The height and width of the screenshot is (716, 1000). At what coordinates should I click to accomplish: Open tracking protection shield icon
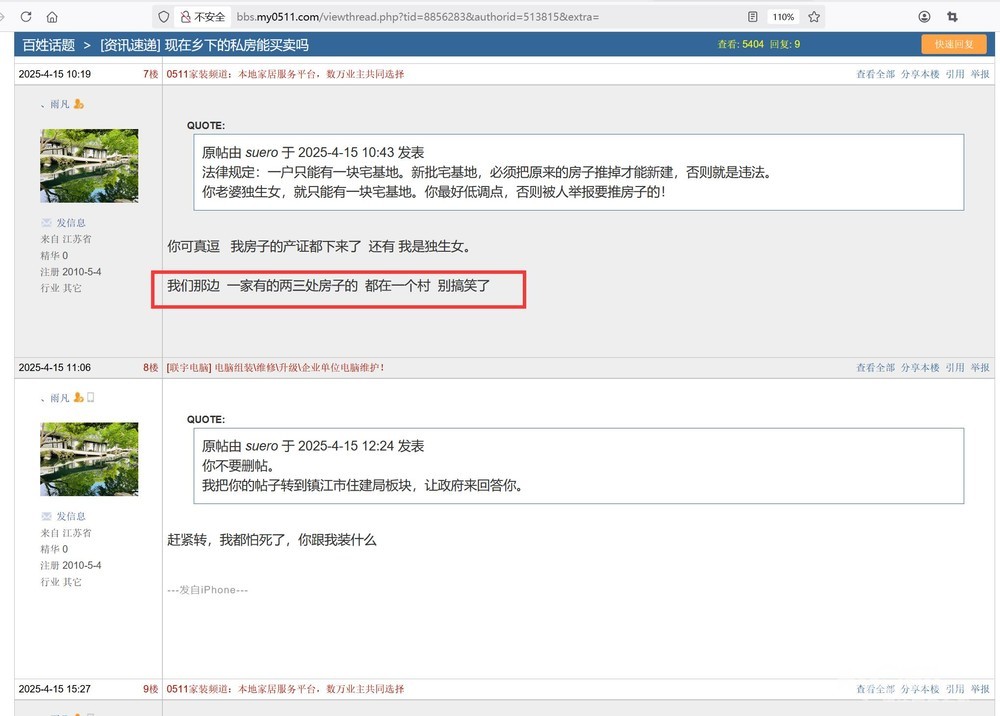(163, 17)
